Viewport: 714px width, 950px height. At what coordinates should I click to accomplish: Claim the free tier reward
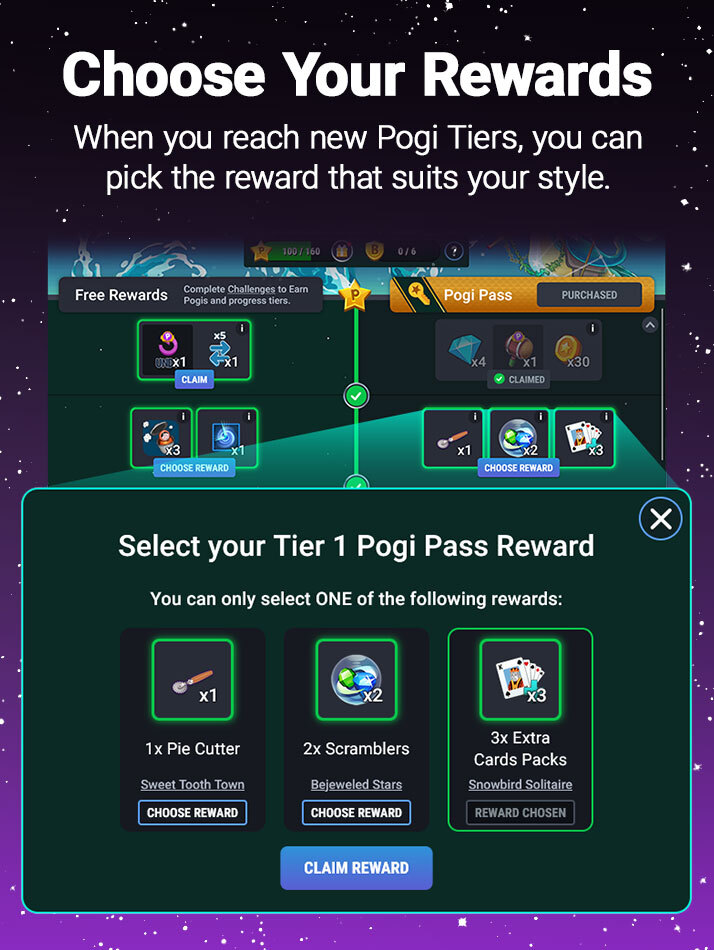pos(195,380)
